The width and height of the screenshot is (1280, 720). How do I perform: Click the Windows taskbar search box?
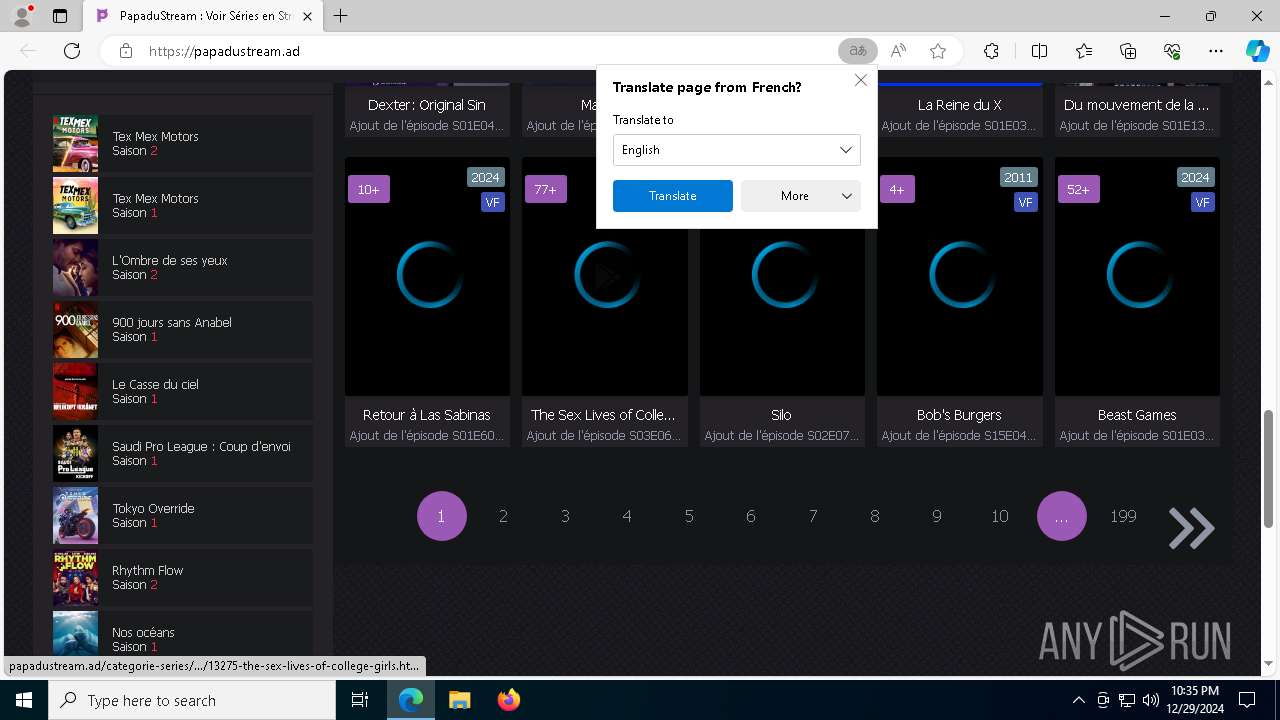click(192, 700)
